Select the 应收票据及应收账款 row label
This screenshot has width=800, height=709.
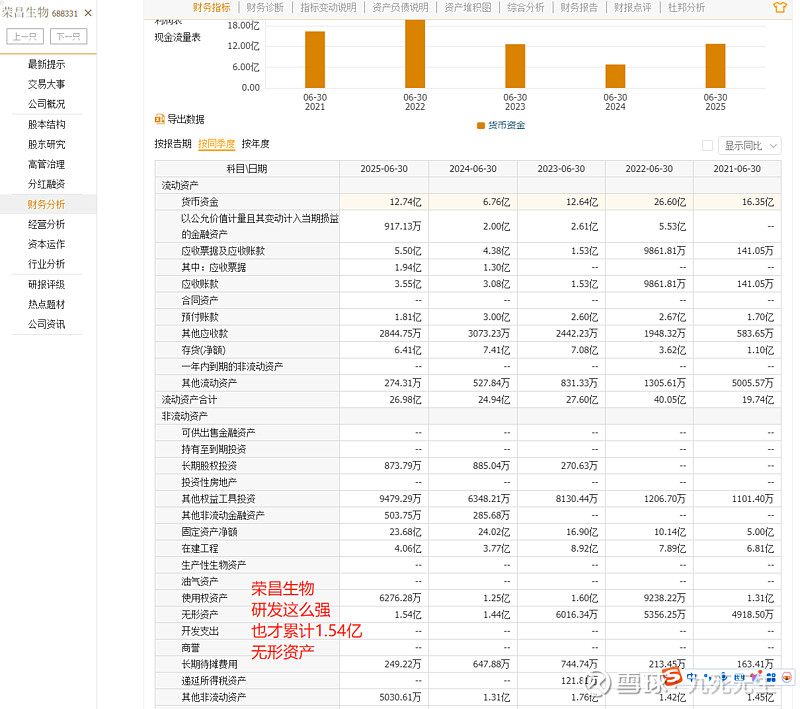coord(223,251)
